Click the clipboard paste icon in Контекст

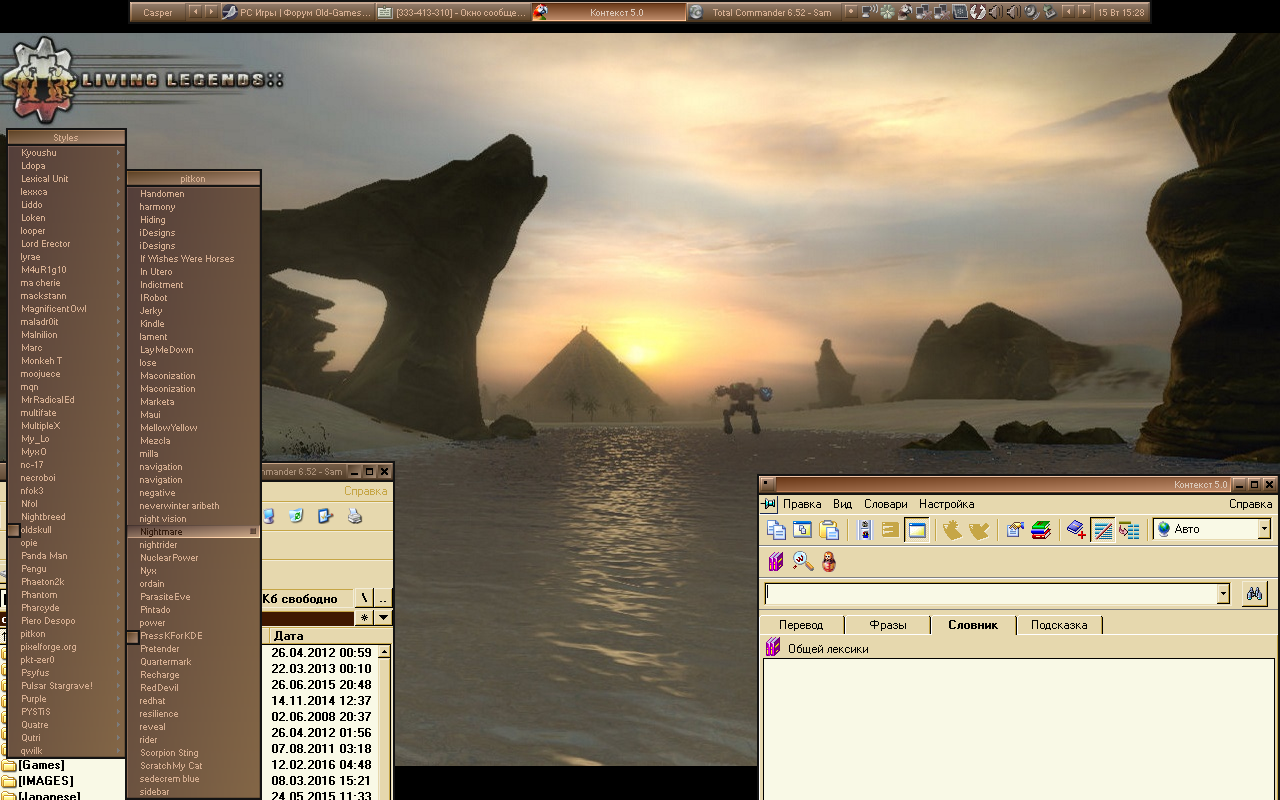point(829,530)
